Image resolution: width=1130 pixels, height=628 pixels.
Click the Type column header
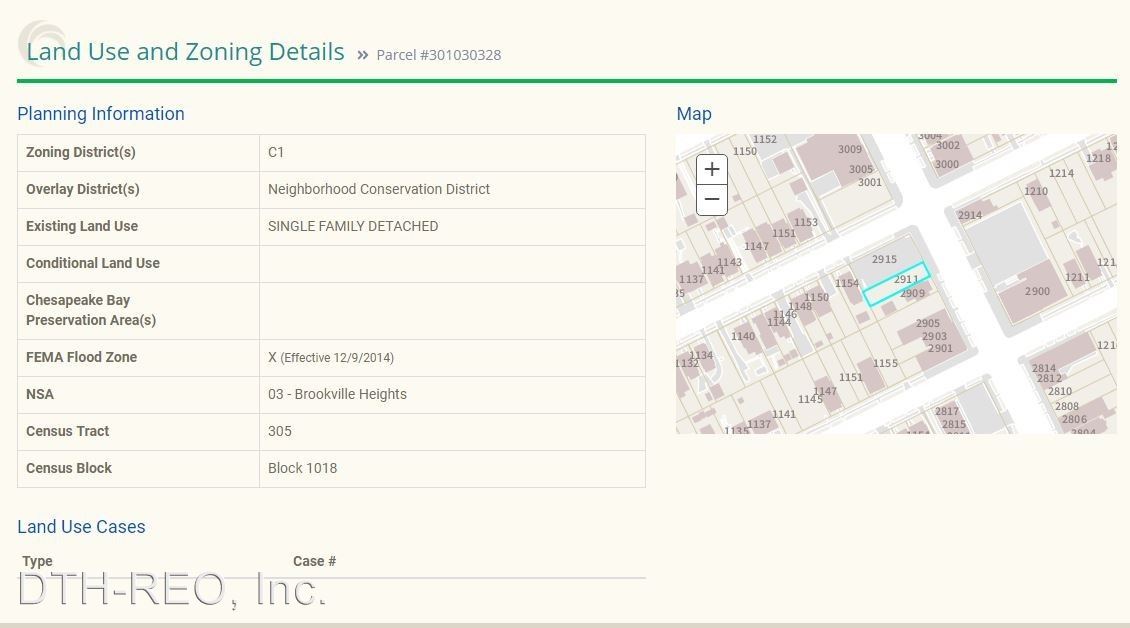(37, 561)
